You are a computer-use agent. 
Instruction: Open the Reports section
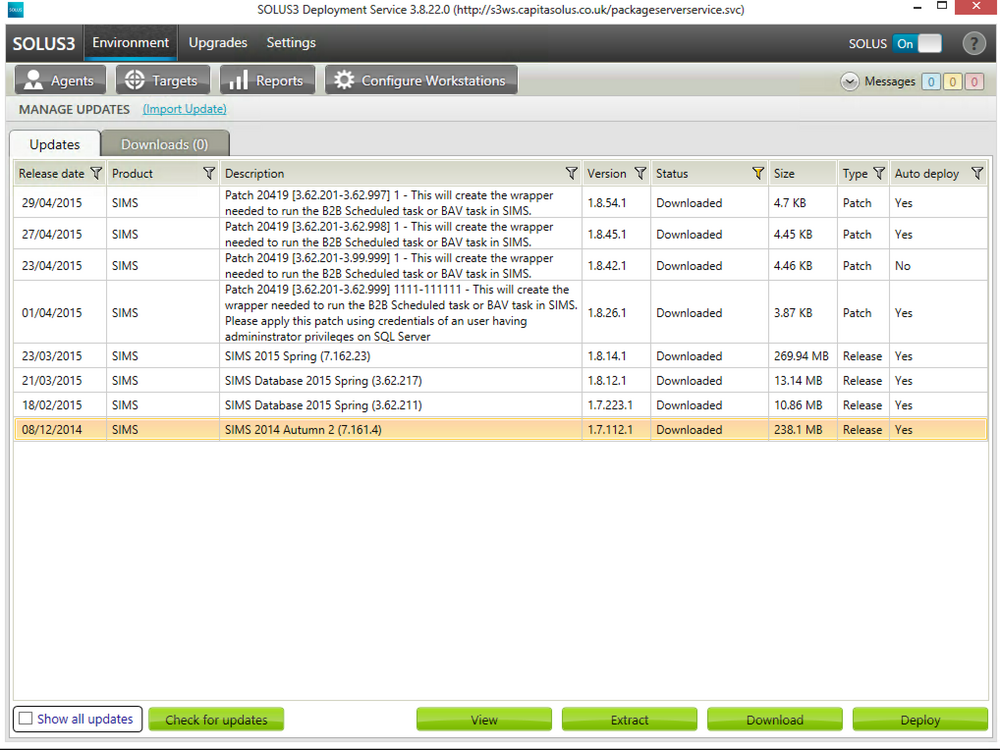267,80
